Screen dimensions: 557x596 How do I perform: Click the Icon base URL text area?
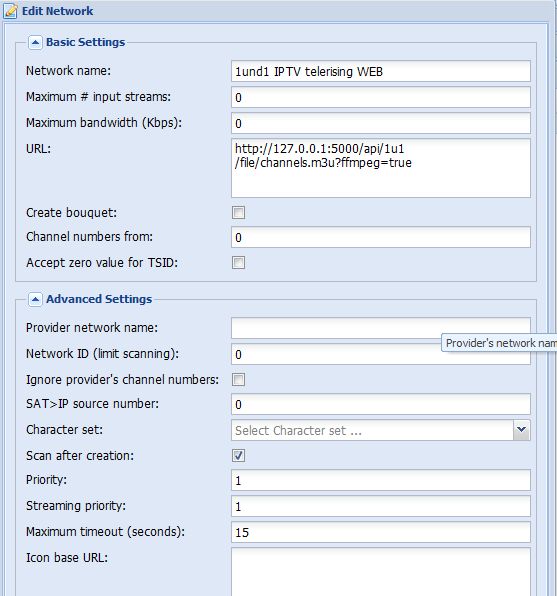[381, 572]
